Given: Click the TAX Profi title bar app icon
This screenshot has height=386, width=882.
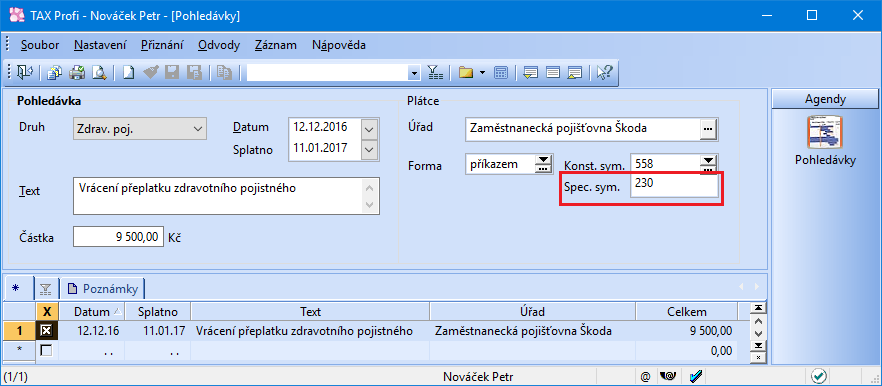Looking at the screenshot, I should coord(17,16).
